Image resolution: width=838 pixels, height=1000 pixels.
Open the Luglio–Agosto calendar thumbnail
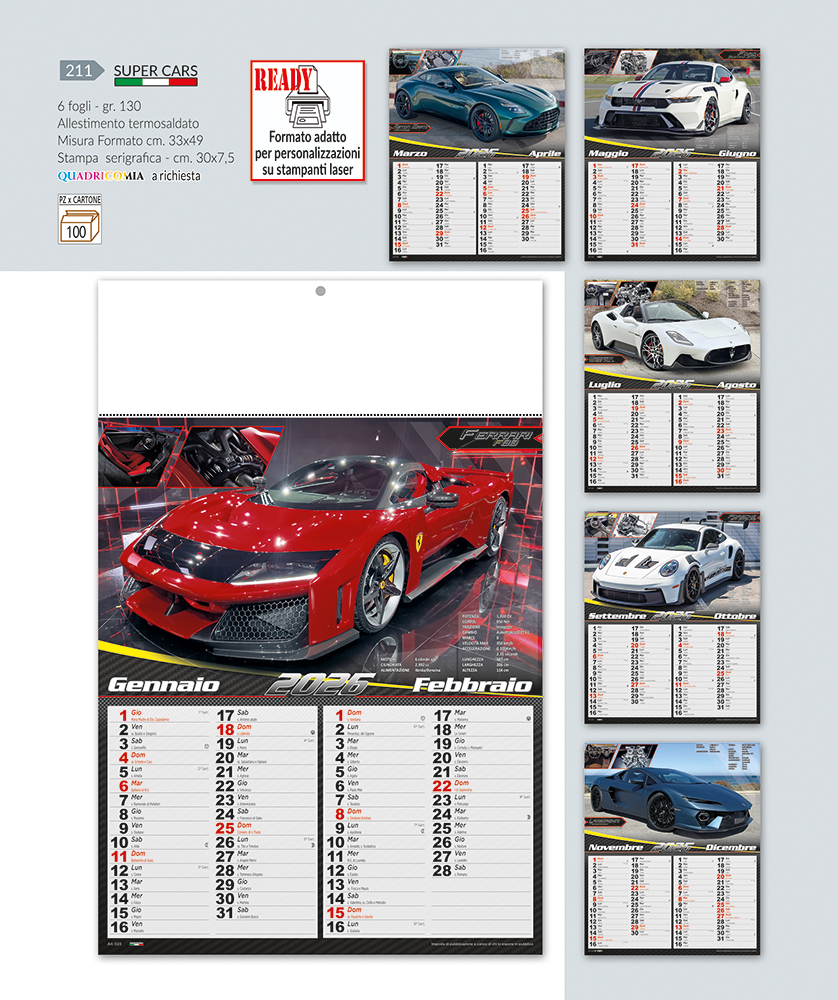[671, 385]
